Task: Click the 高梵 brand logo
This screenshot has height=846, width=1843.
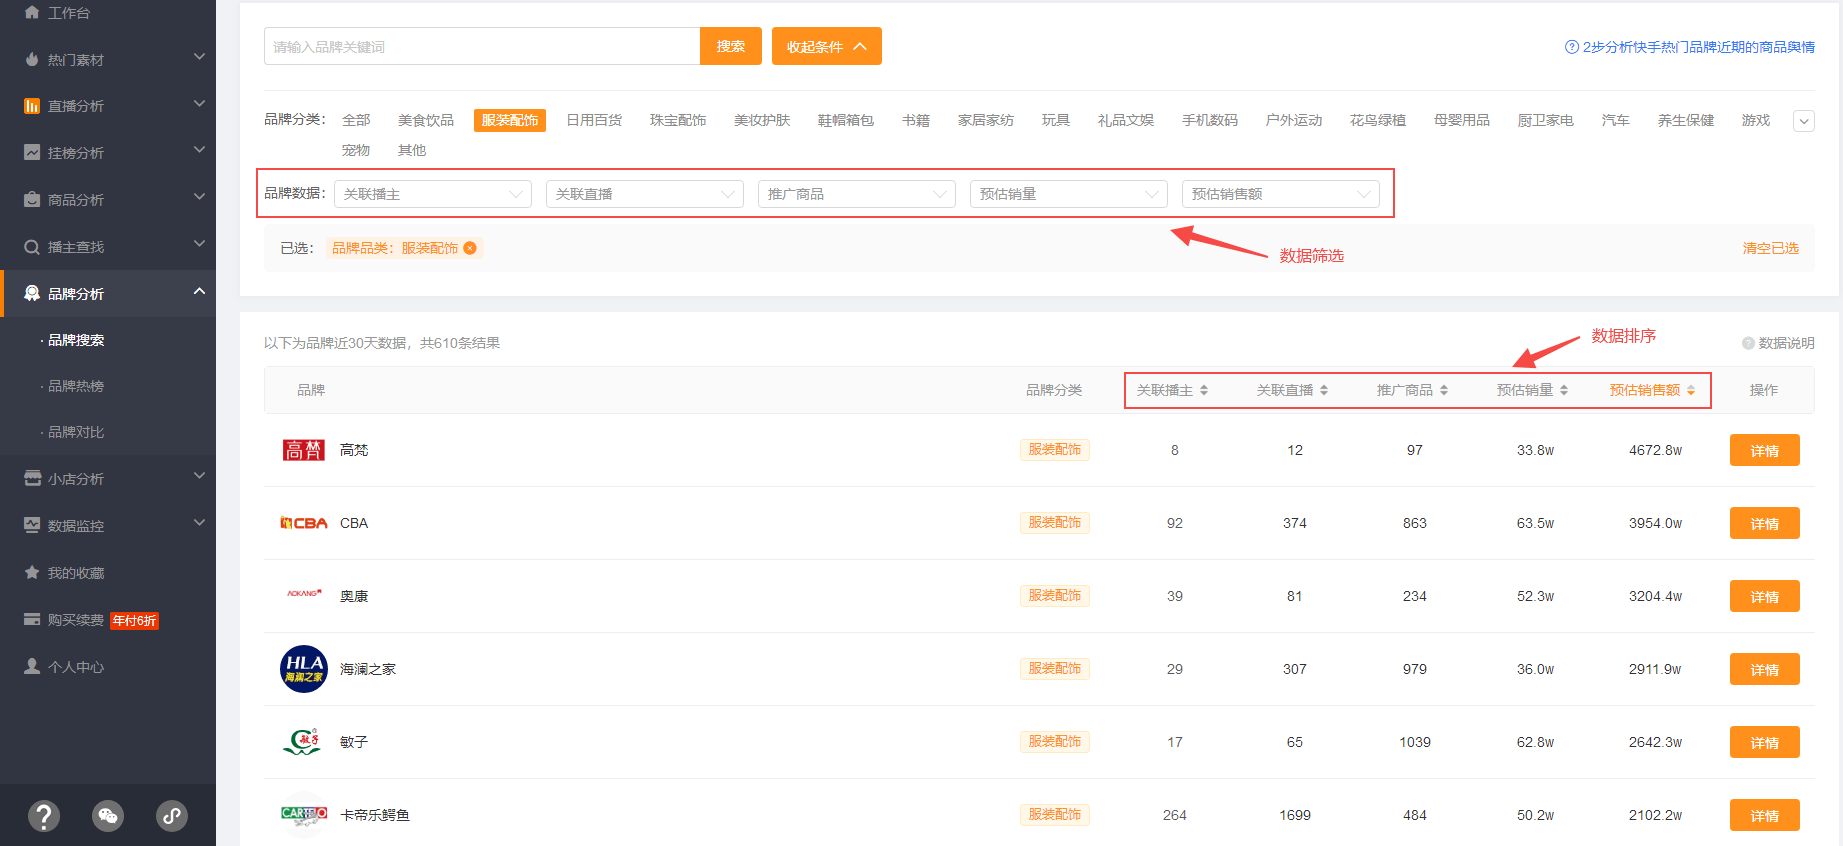Action: point(304,450)
